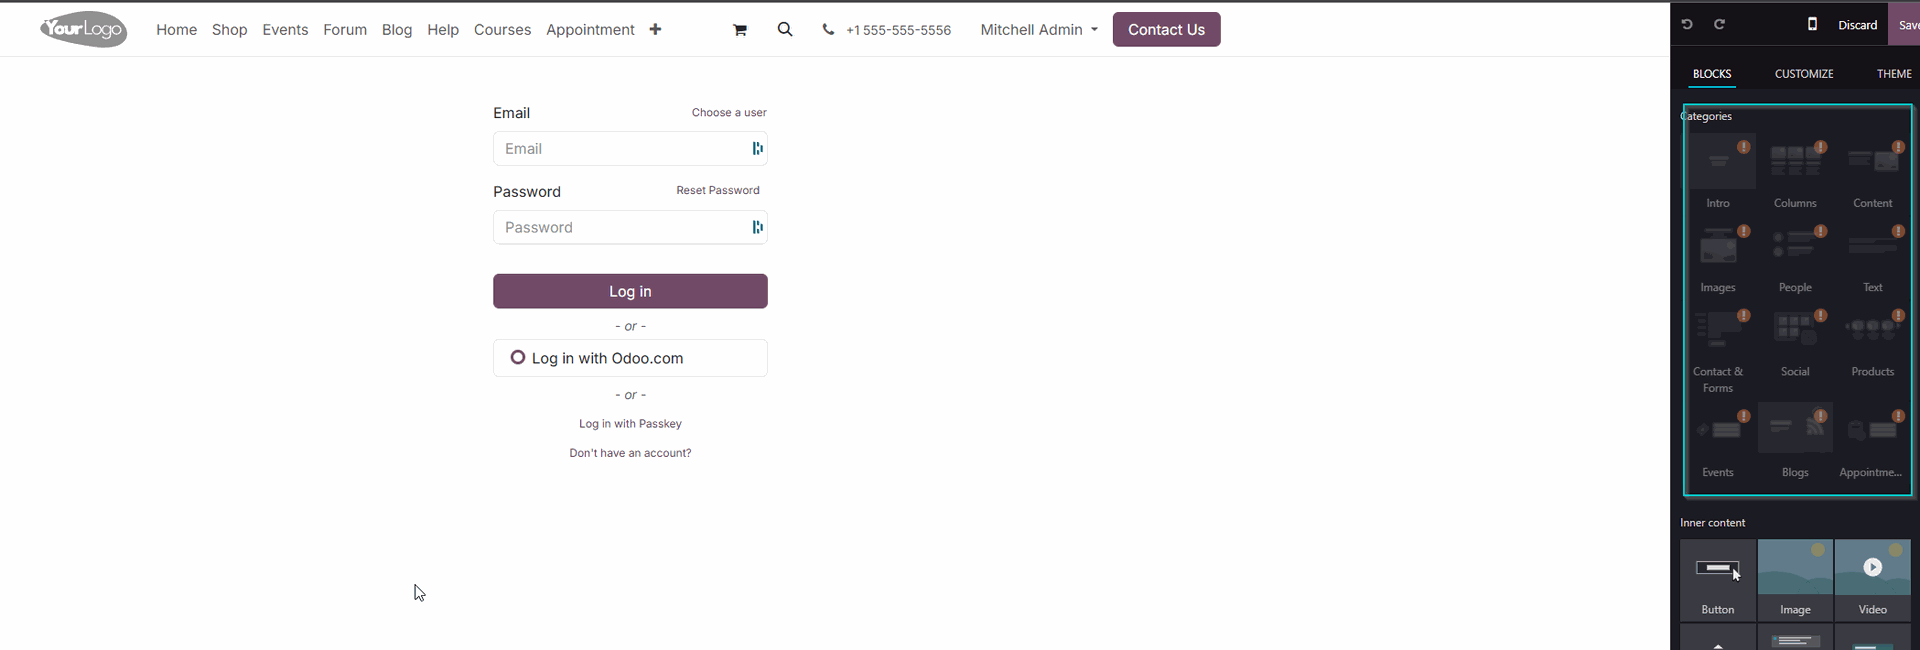Switch to the Theme tab

pos(1893,74)
